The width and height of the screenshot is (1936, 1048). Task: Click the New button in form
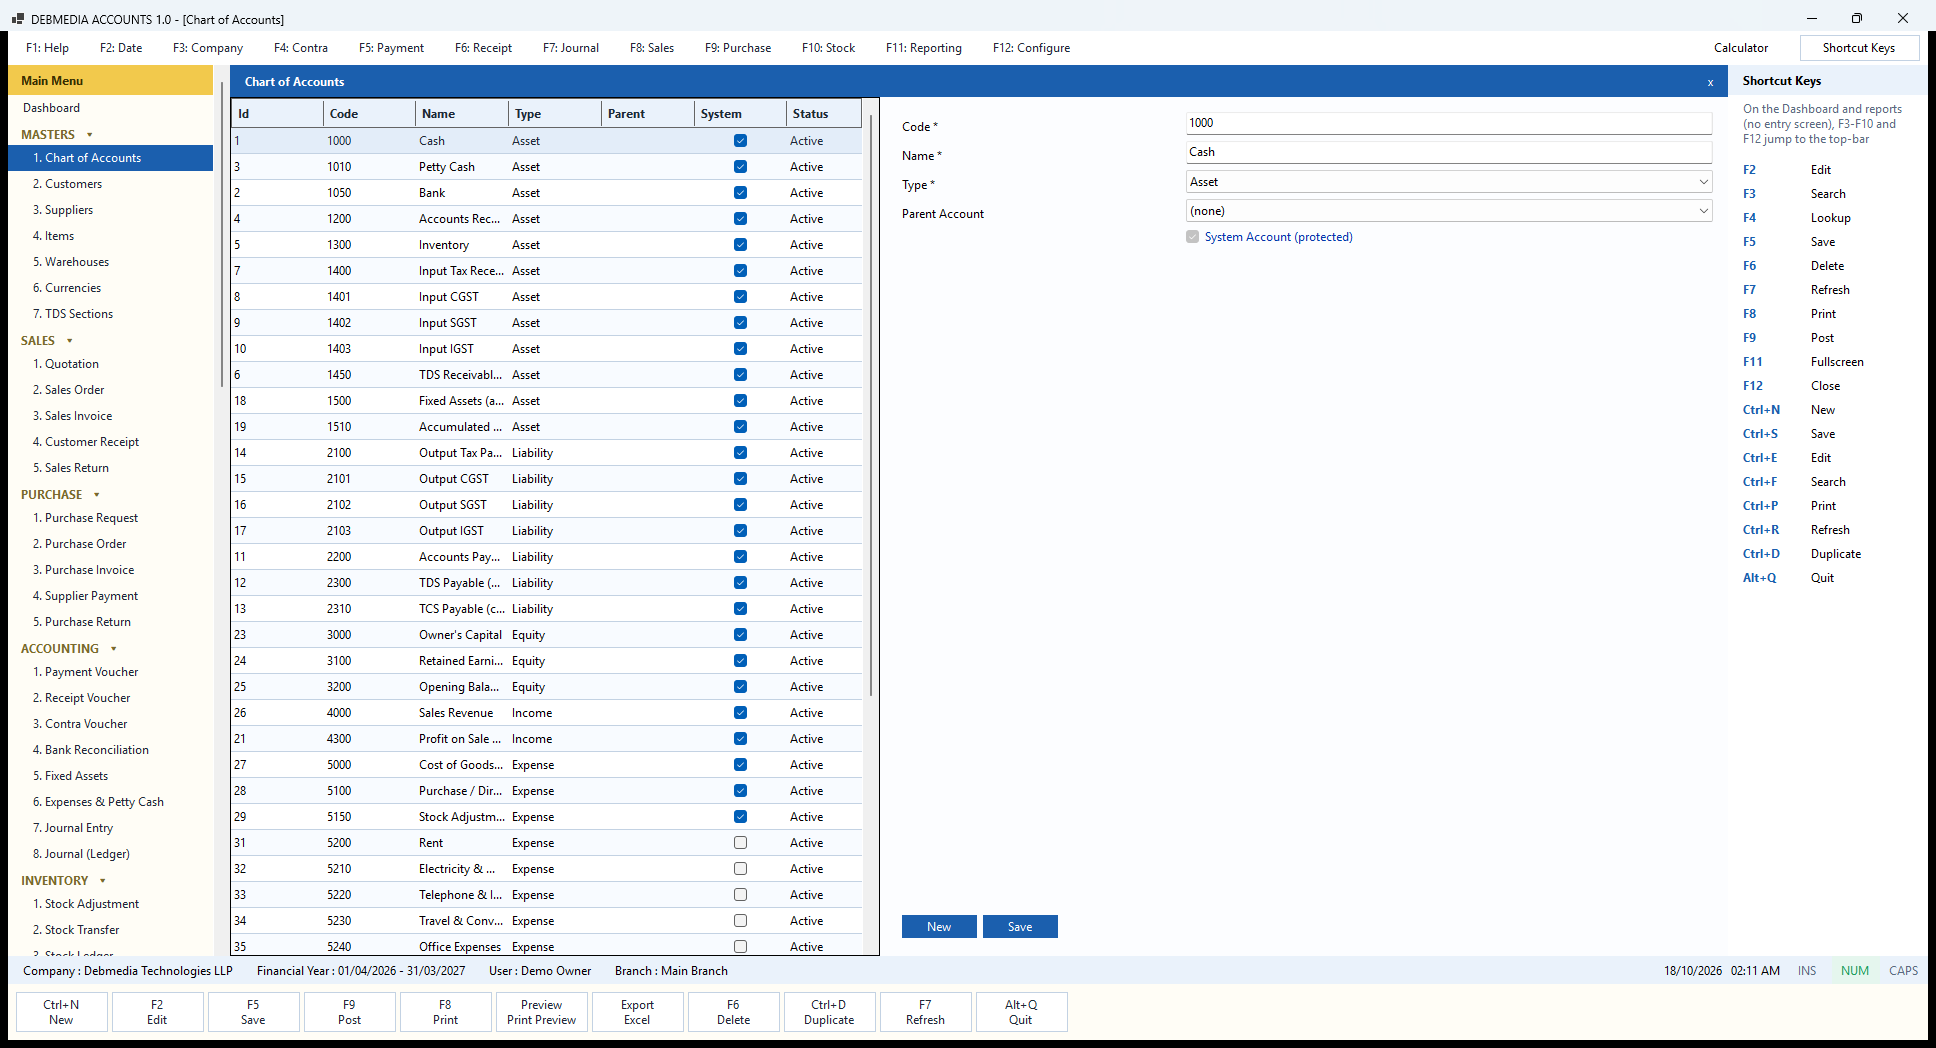pyautogui.click(x=939, y=927)
